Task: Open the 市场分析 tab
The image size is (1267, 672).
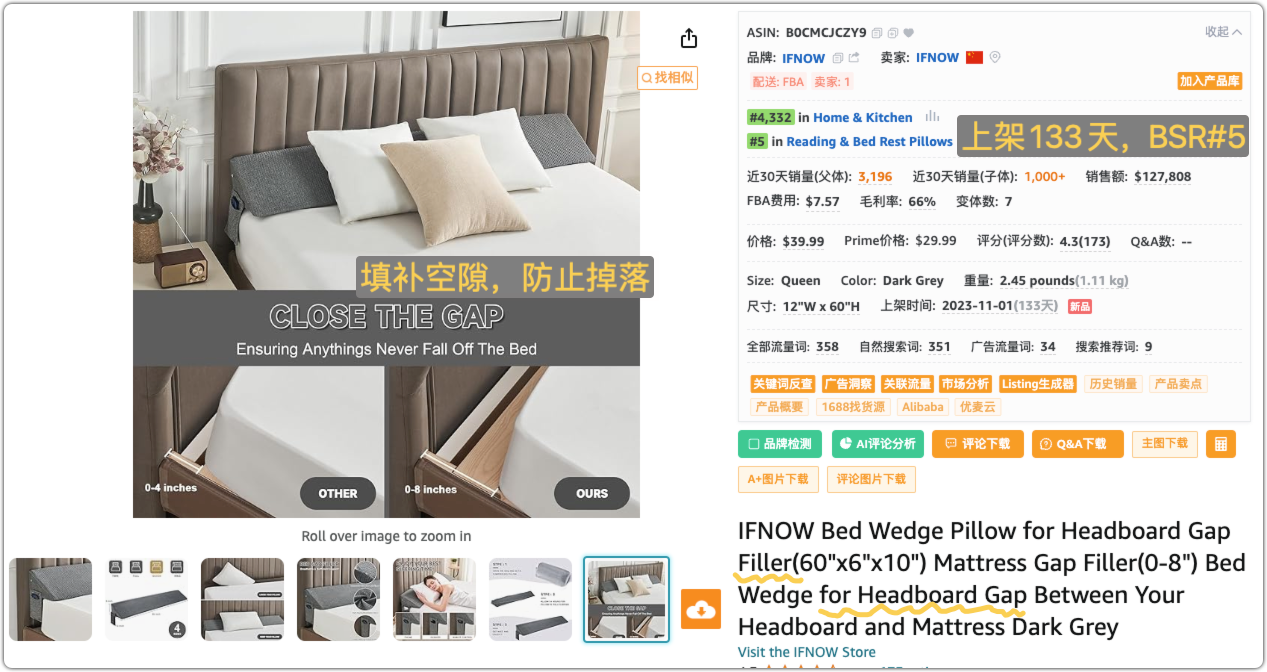Action: point(966,384)
